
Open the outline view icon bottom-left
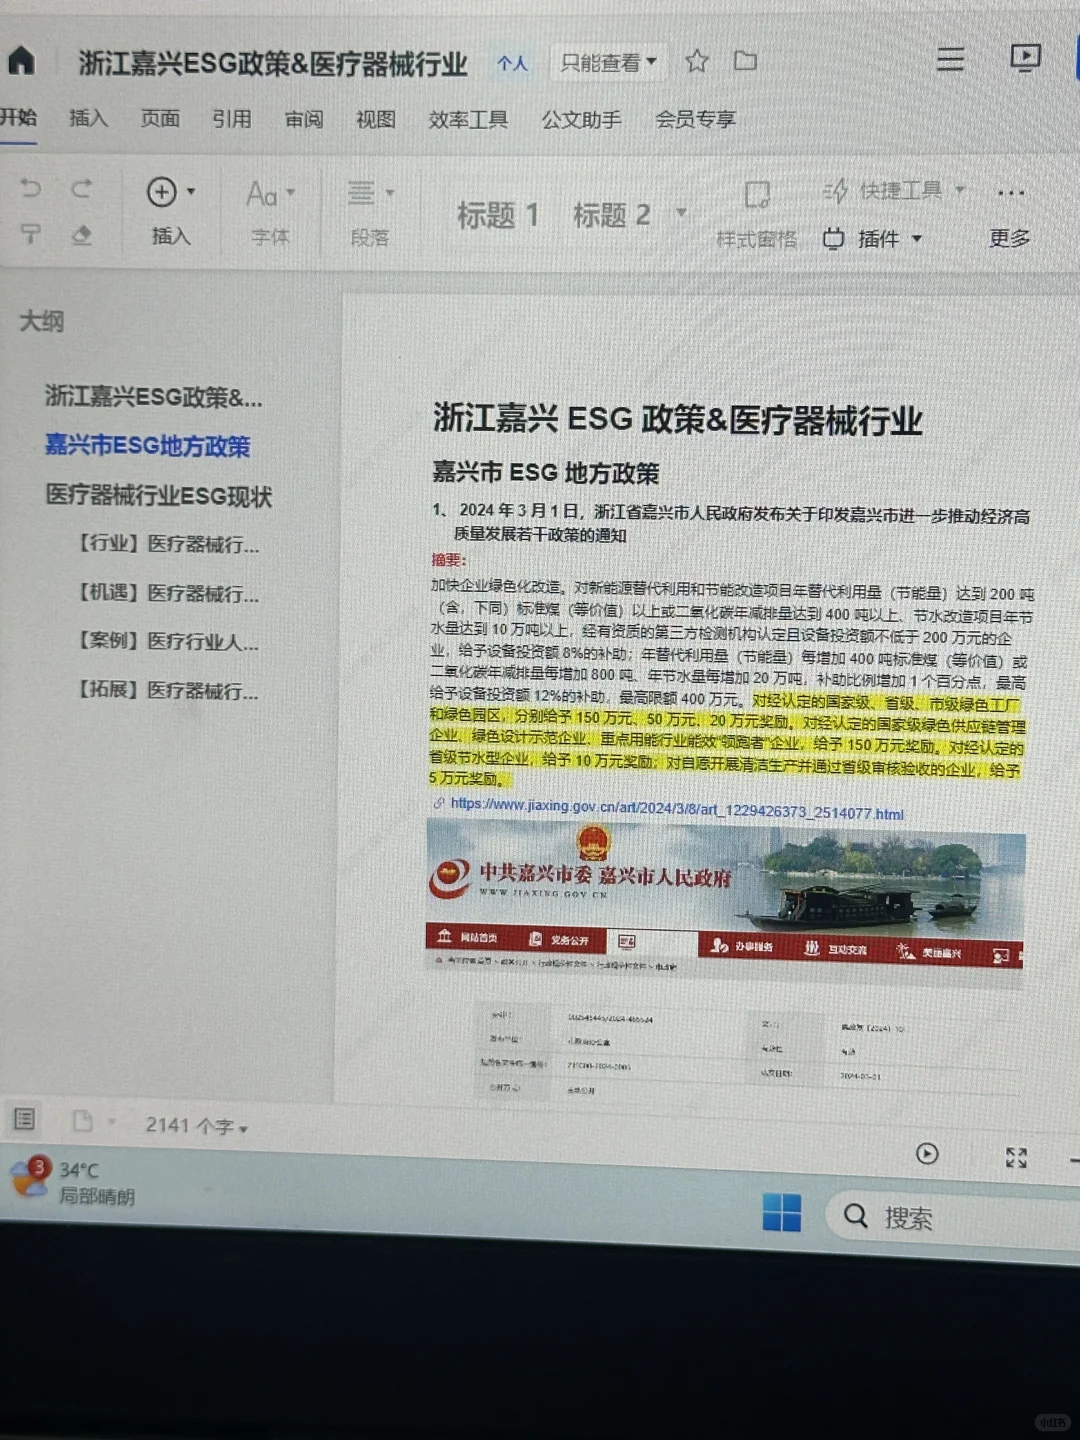tap(23, 1119)
